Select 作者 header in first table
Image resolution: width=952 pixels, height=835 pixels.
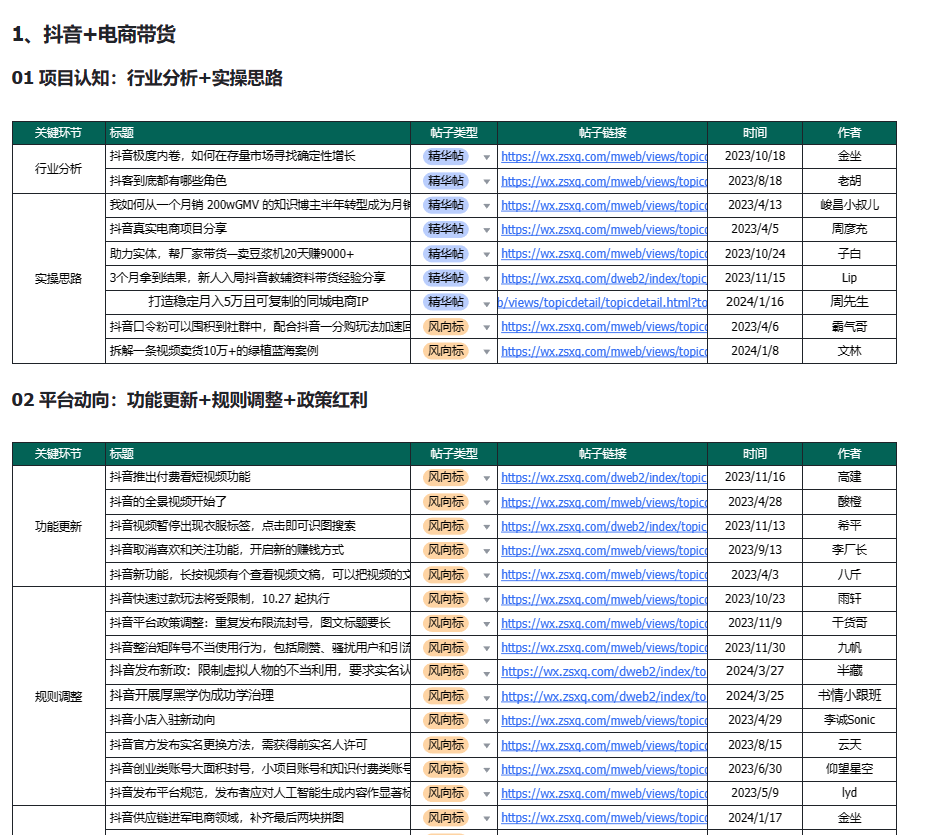tap(849, 133)
